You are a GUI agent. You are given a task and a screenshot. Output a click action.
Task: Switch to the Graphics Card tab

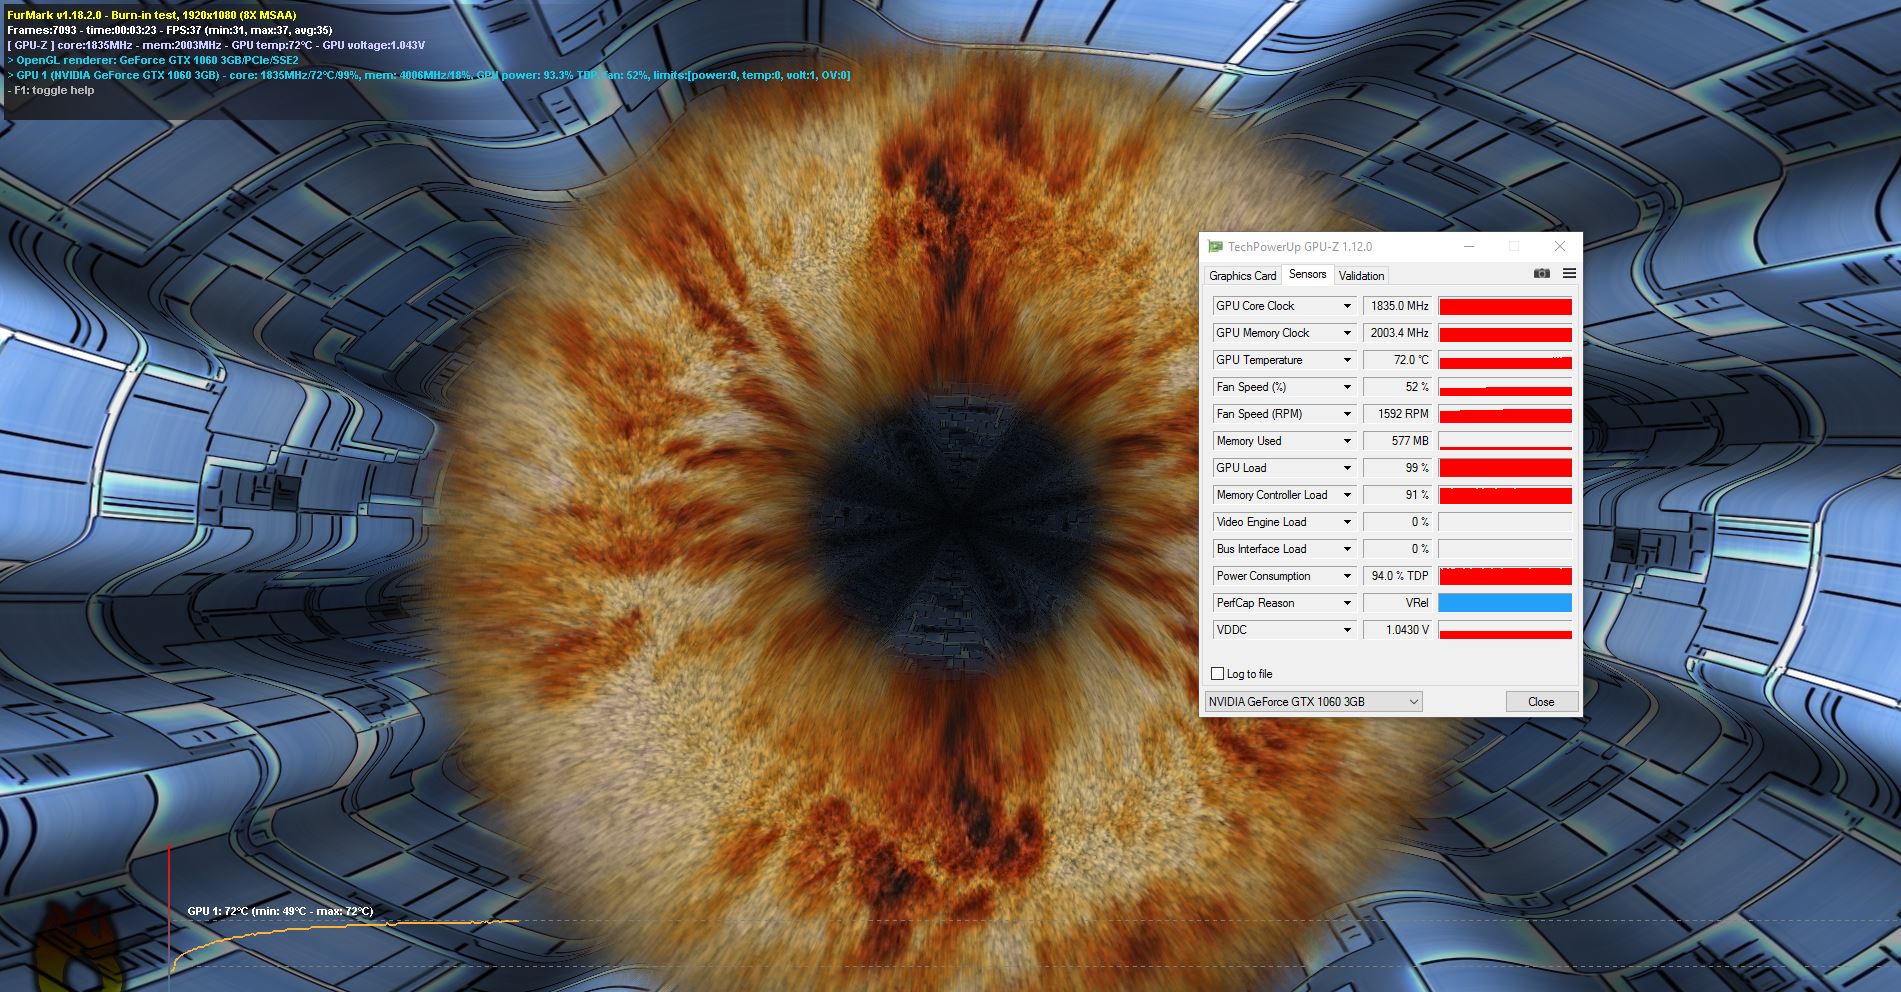pyautogui.click(x=1242, y=276)
